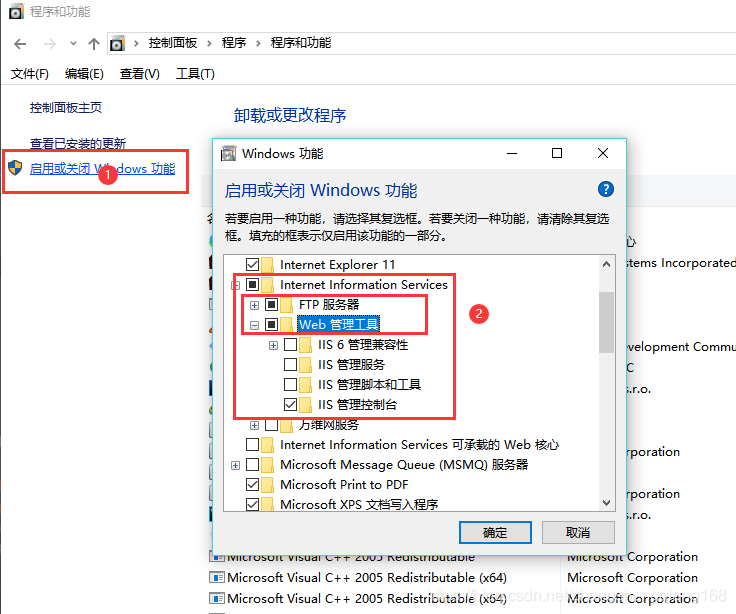The image size is (736, 614).
Task: Select Microsoft XPS 文档写入程序 label
Action: [x=359, y=504]
